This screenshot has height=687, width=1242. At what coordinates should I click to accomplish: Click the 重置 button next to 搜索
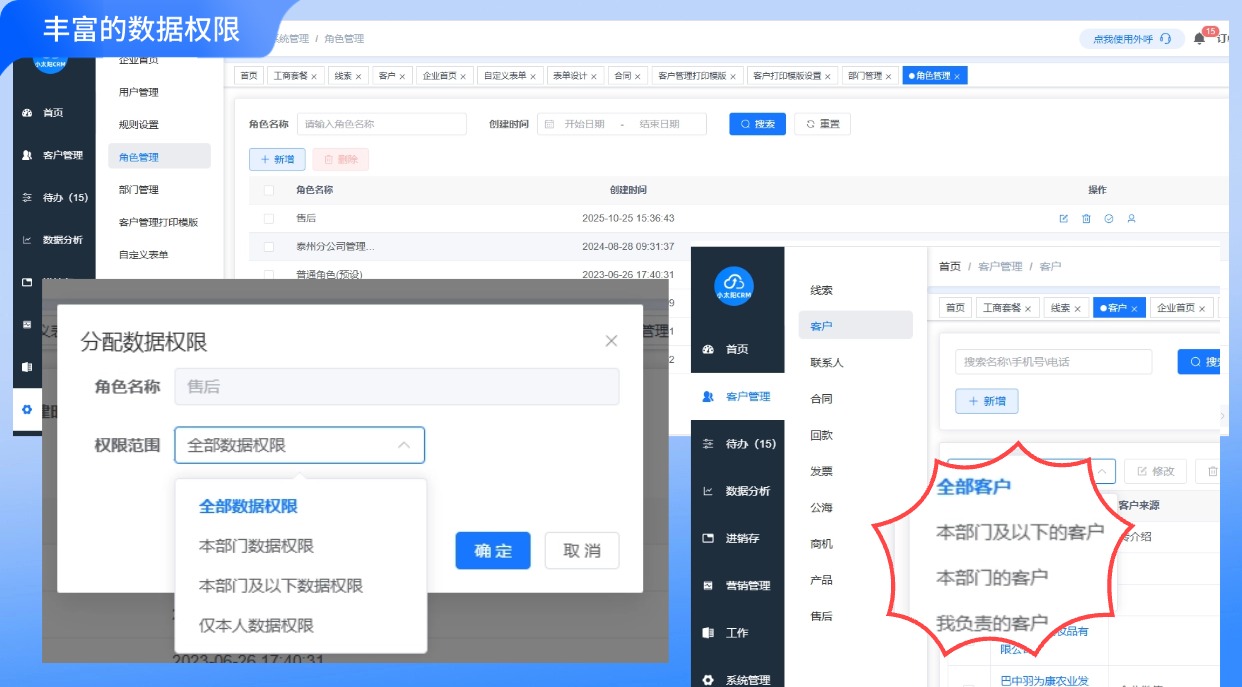click(822, 124)
